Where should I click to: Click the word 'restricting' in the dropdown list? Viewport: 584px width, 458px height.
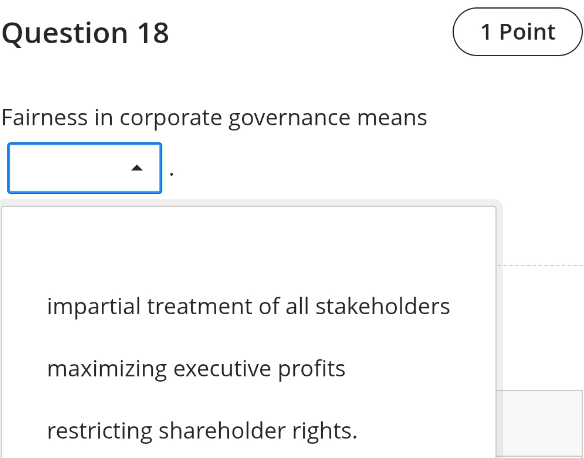99,431
